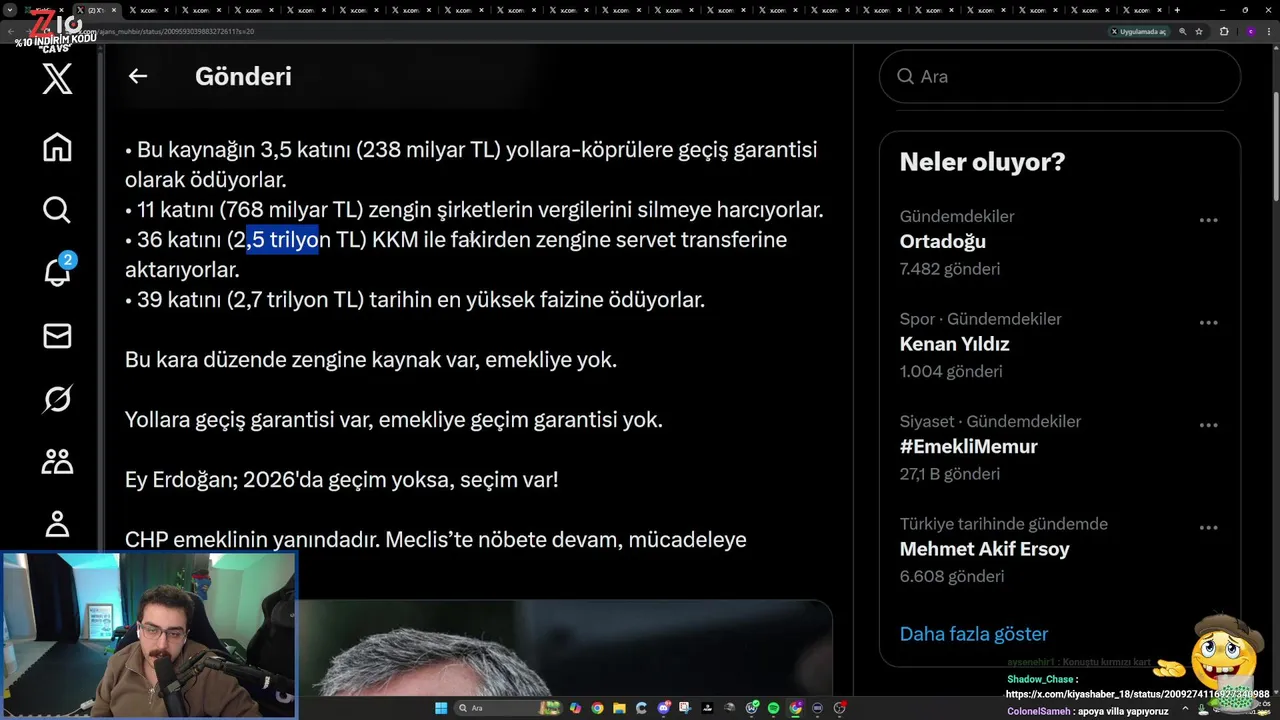Open the Chrome three-dot menu

1269,31
